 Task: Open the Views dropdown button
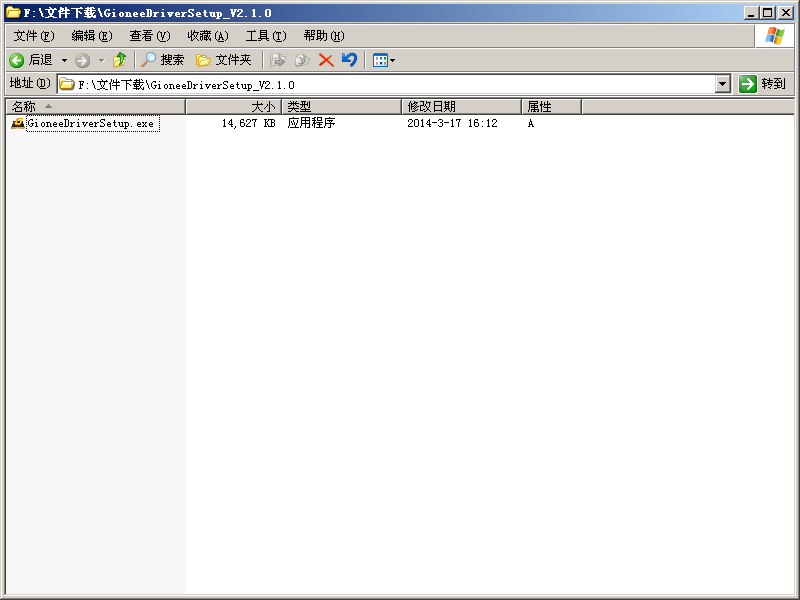pos(384,60)
